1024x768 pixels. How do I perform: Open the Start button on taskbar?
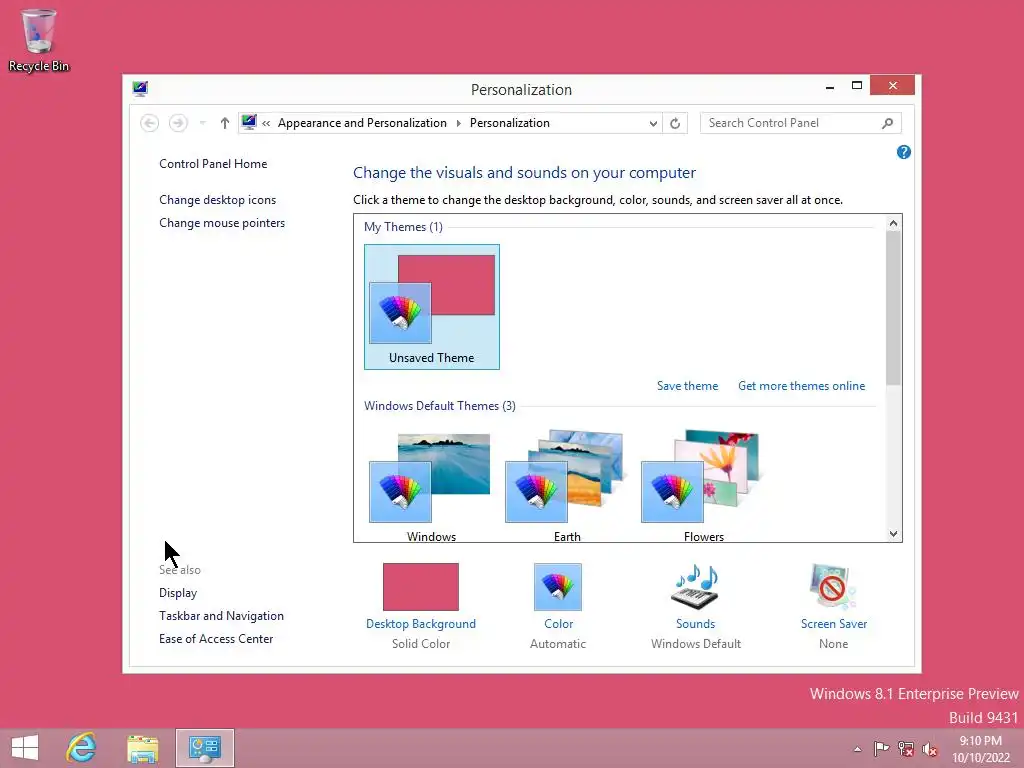25,748
